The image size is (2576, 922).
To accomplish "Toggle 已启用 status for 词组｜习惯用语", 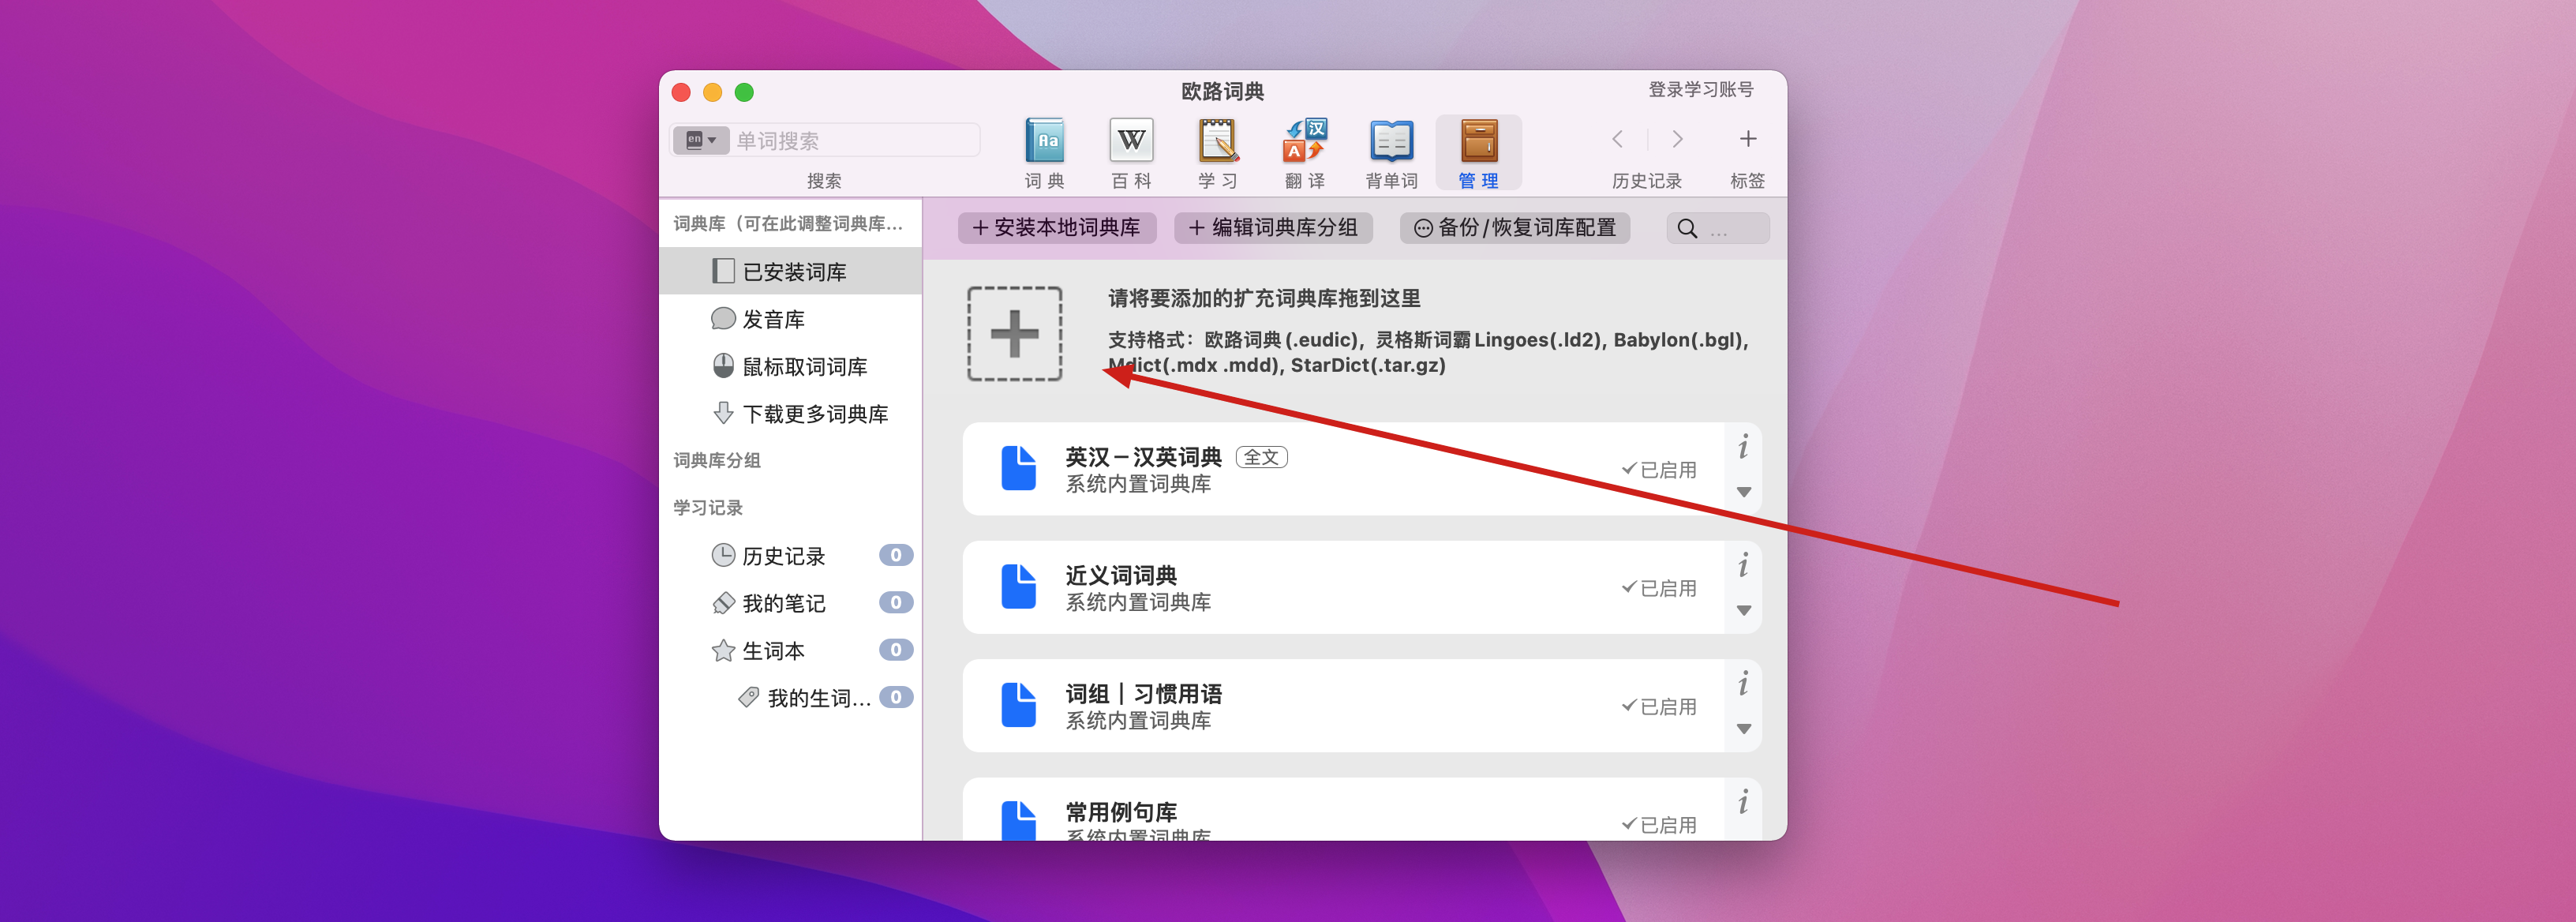I will coord(1659,707).
